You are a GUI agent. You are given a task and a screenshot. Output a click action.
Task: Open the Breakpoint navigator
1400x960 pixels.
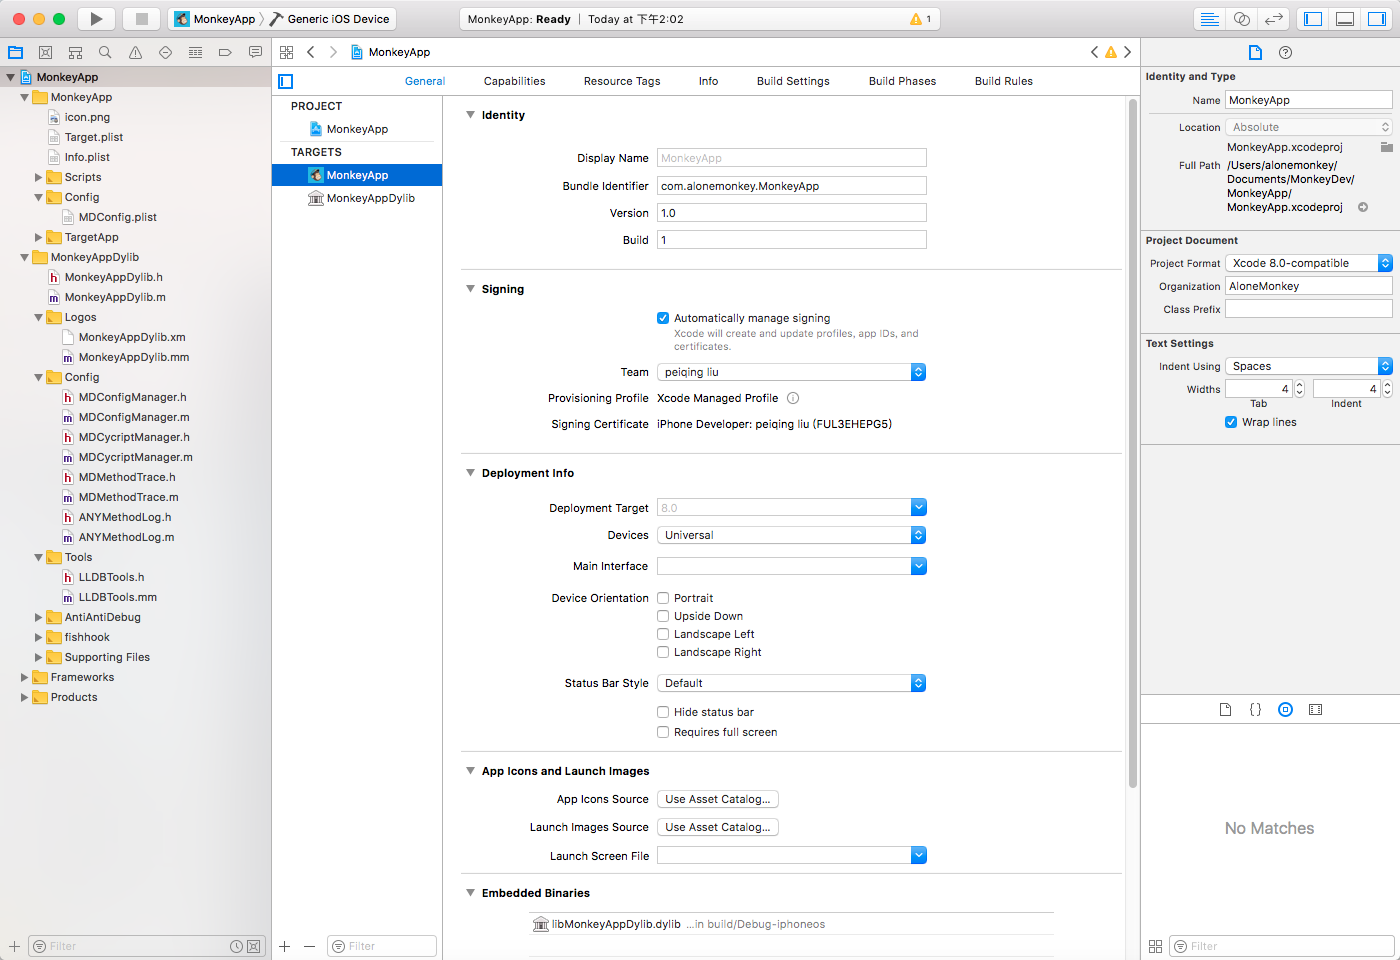point(225,52)
